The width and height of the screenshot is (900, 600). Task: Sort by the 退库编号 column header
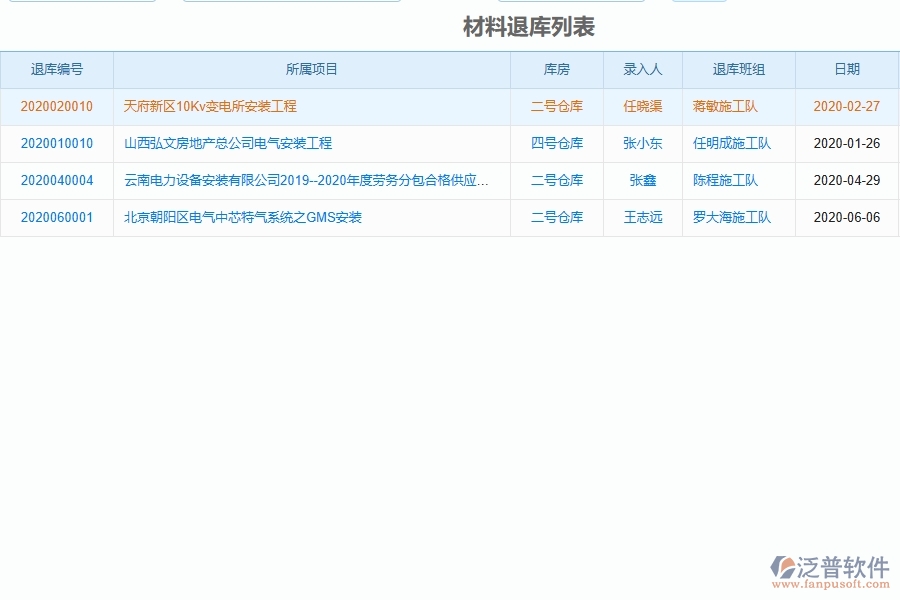(57, 69)
